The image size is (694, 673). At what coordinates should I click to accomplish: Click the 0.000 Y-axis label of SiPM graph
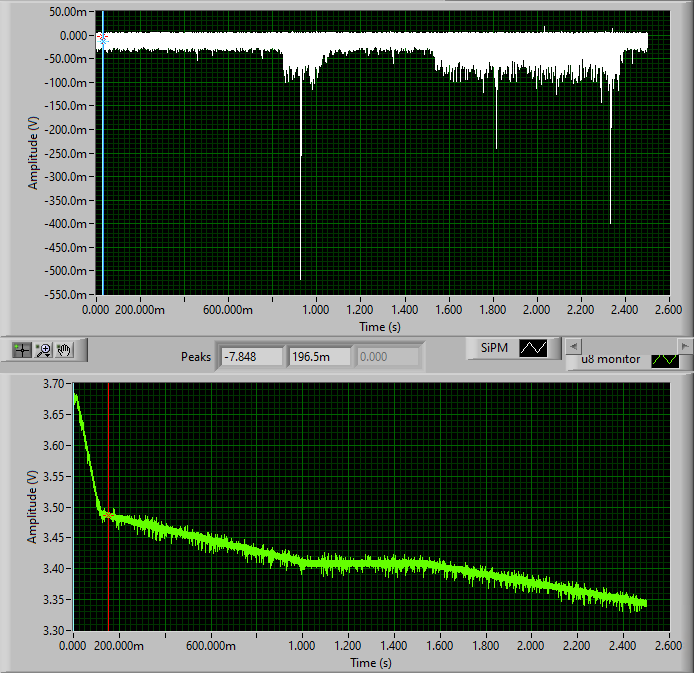tap(73, 35)
